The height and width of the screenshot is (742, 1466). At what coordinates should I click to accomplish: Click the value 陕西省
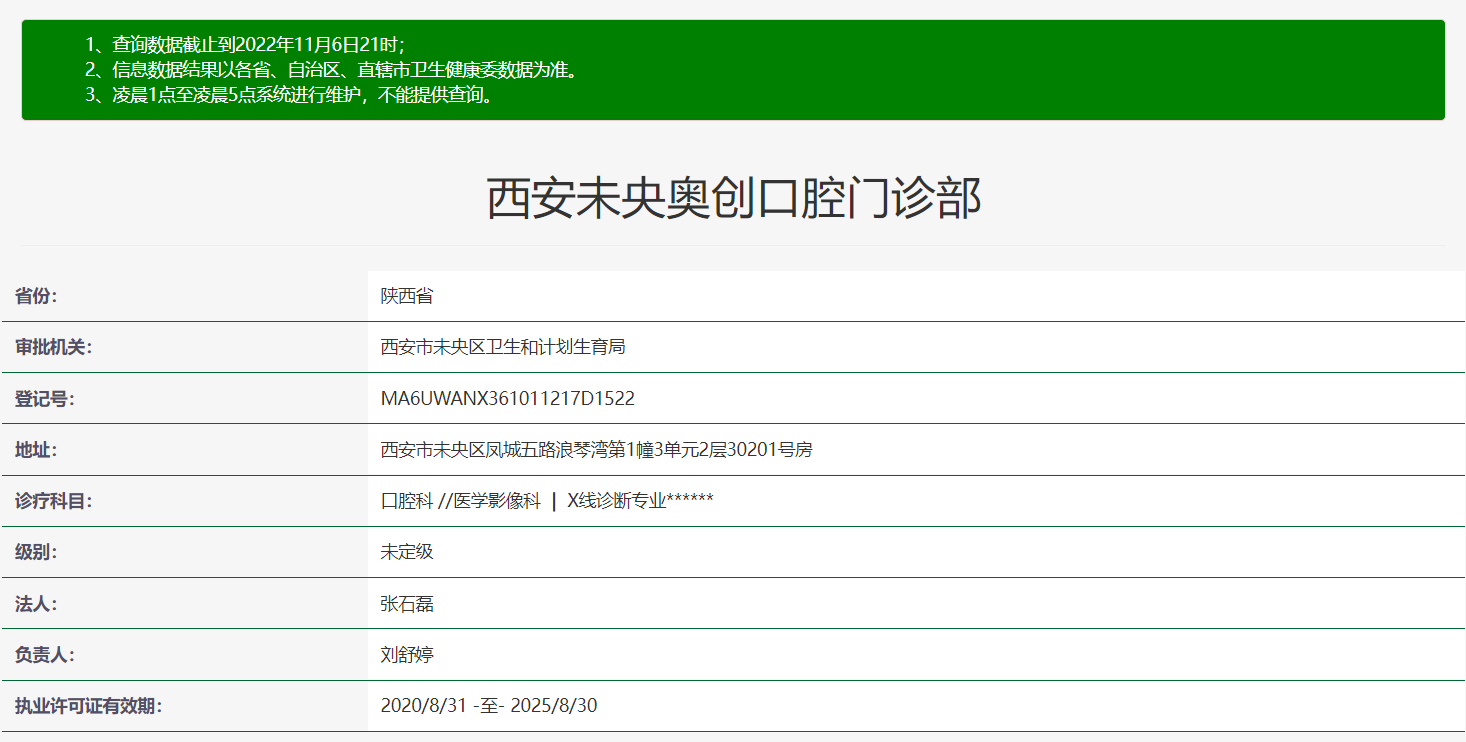407,296
